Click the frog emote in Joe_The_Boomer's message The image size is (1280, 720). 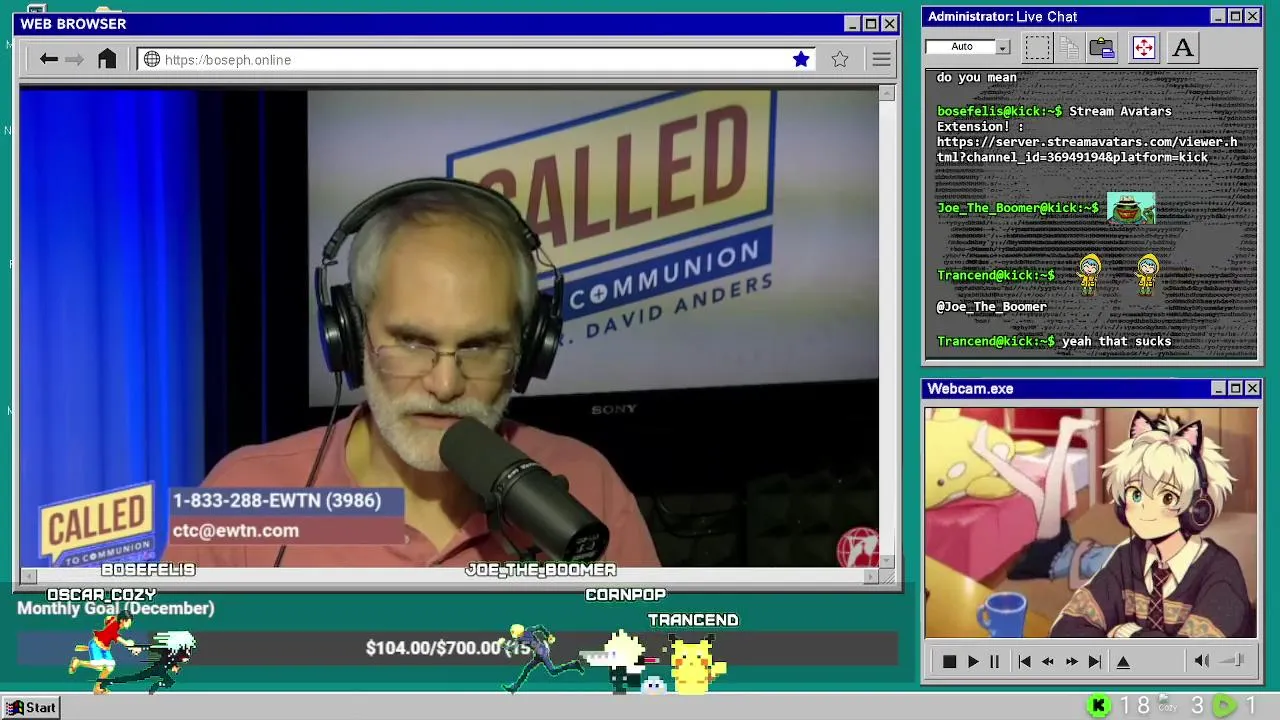tap(1131, 208)
